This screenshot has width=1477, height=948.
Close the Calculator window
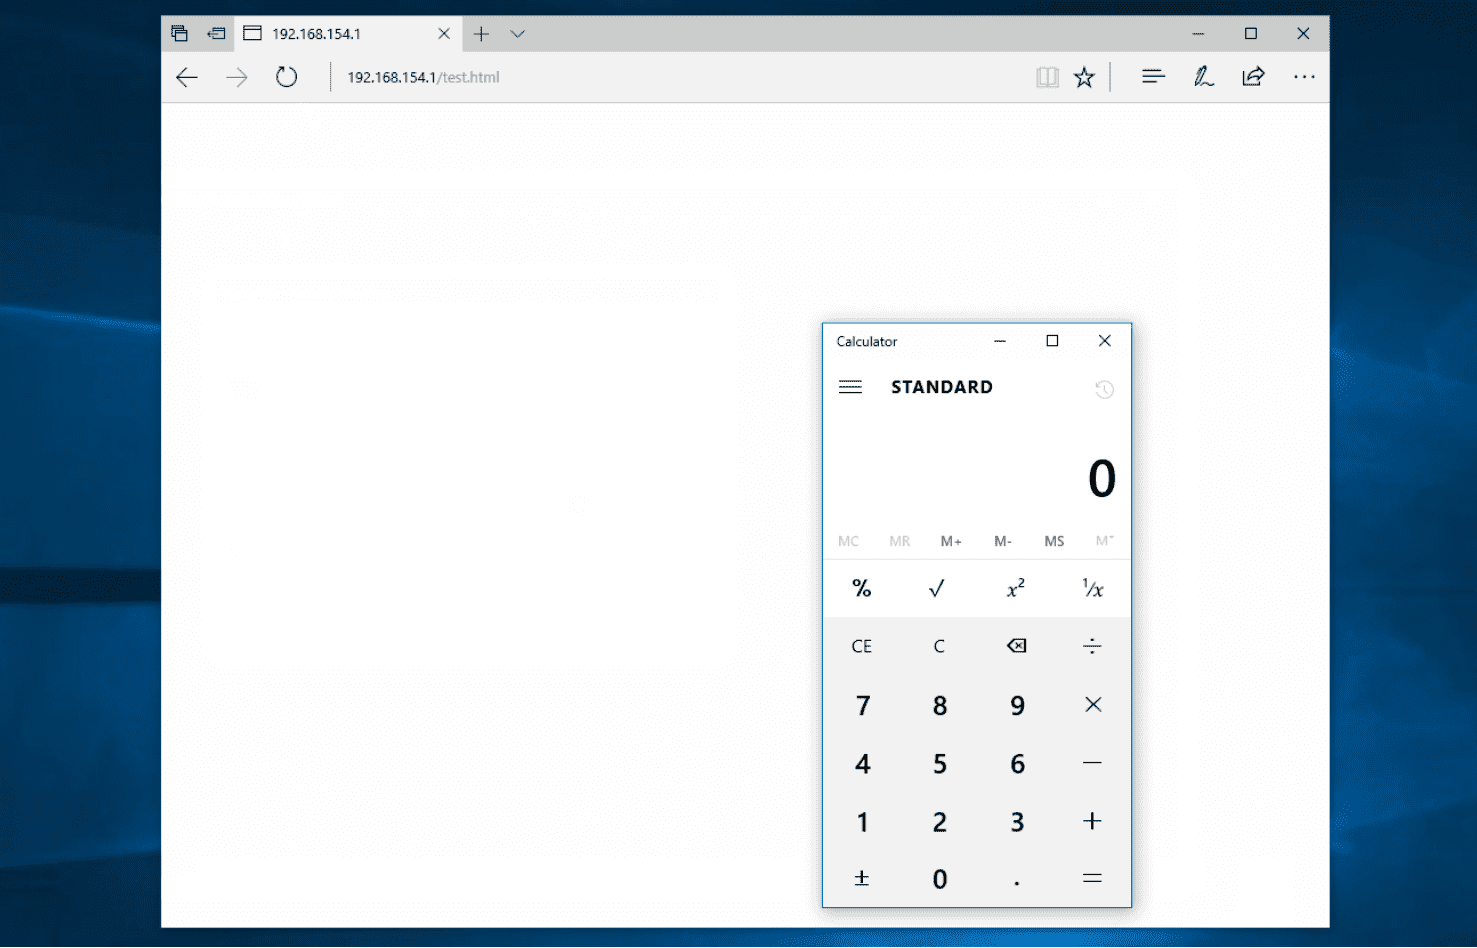1104,341
